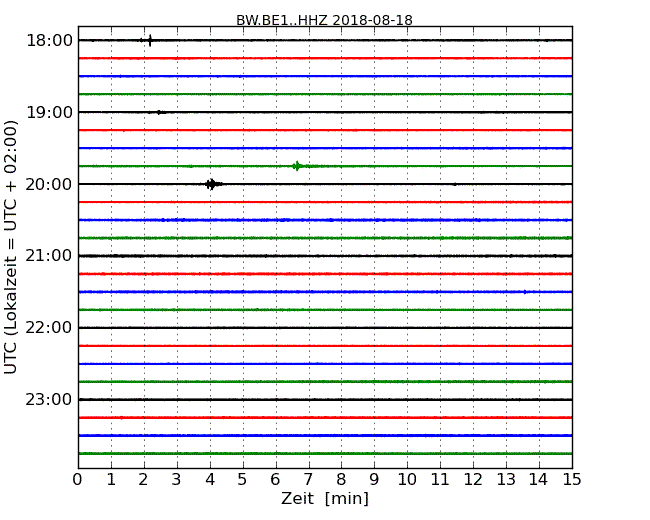Screen dimensions: 650x520
Task: Click the blue blip near minute 13.5 after 21:00
Action: tap(525, 292)
